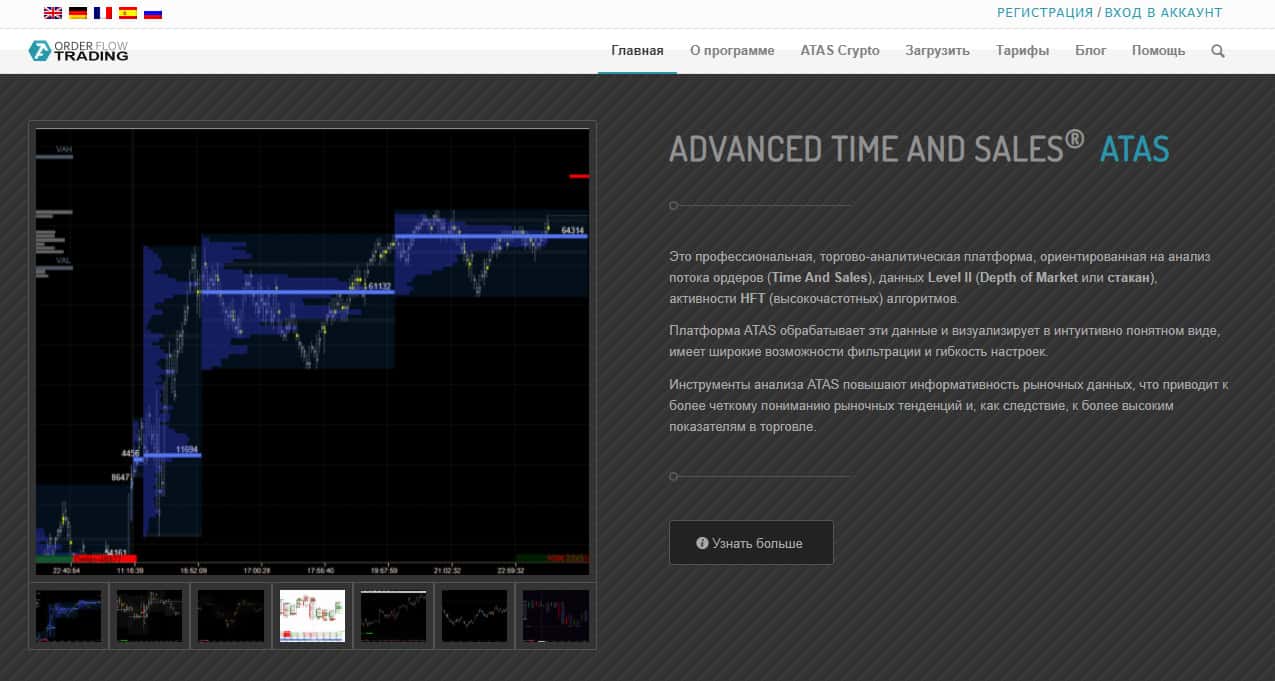1275x681 pixels.
Task: Open the Загрузить menu item
Action: (938, 51)
